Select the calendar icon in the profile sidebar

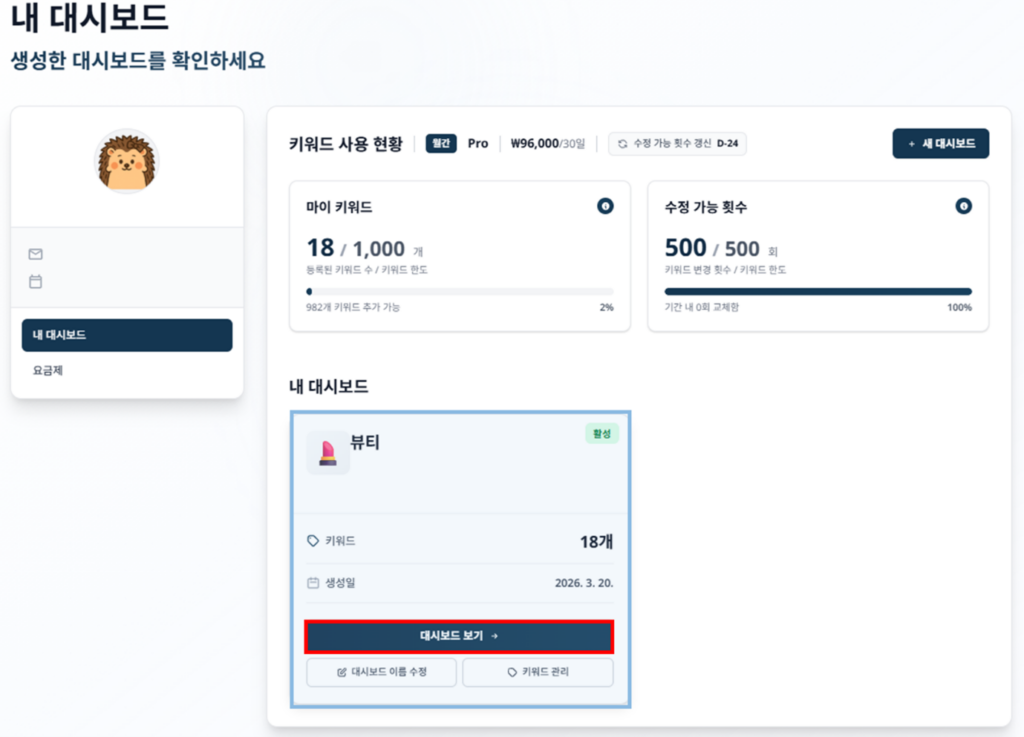[x=35, y=282]
